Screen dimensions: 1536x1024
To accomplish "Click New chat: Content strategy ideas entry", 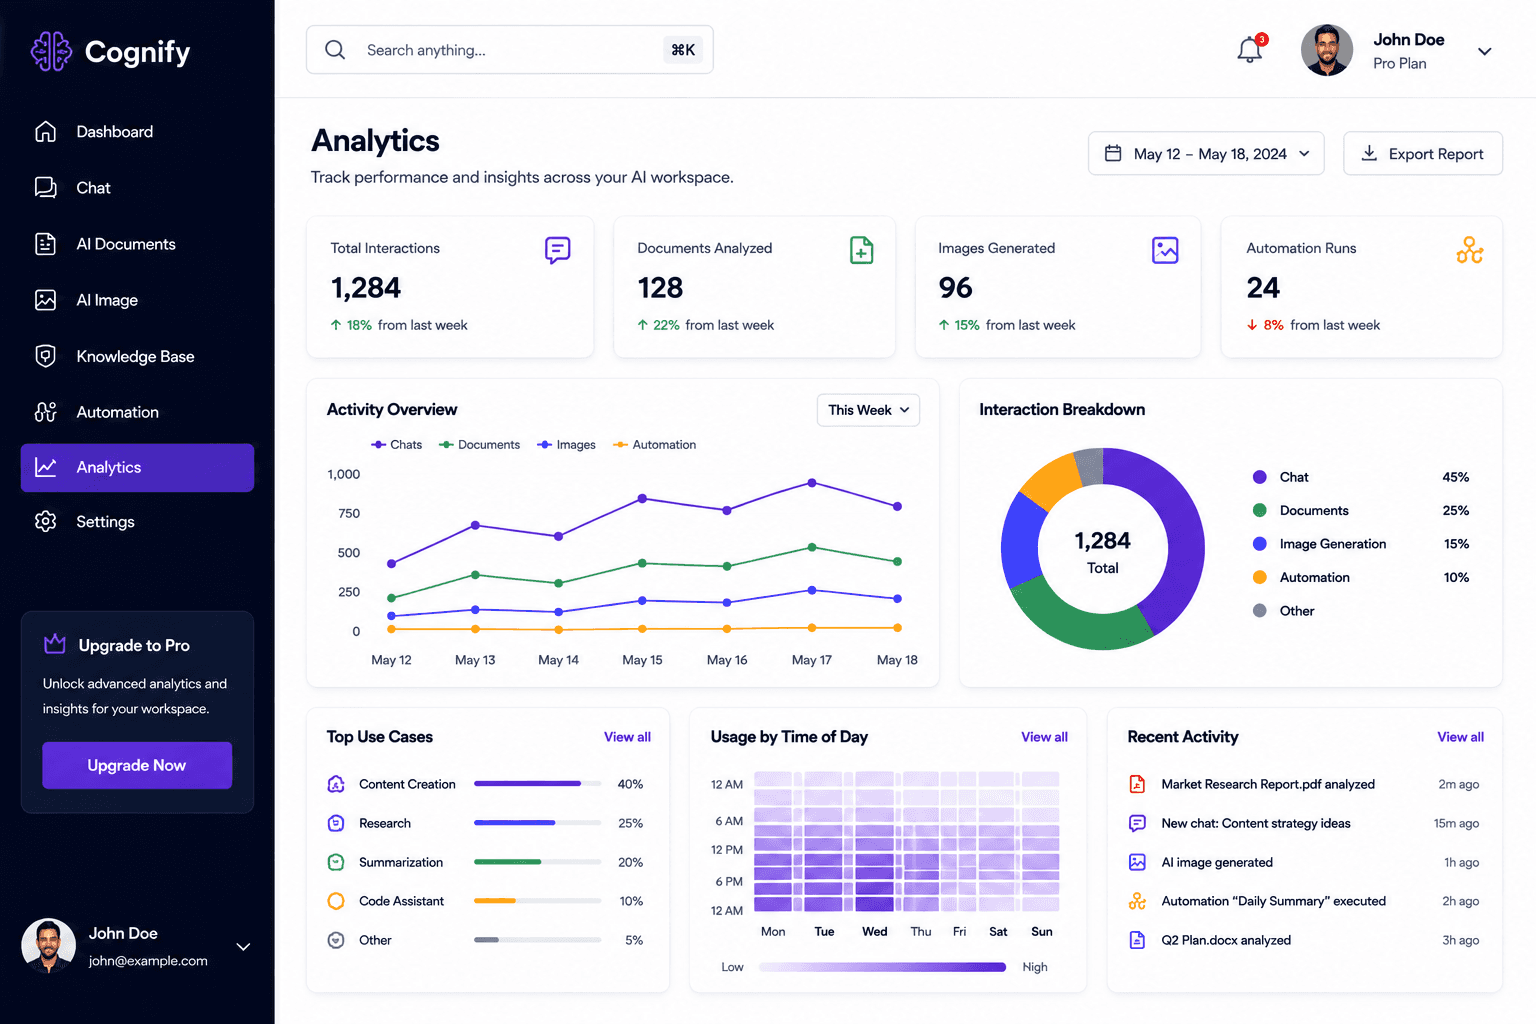I will (x=1304, y=823).
